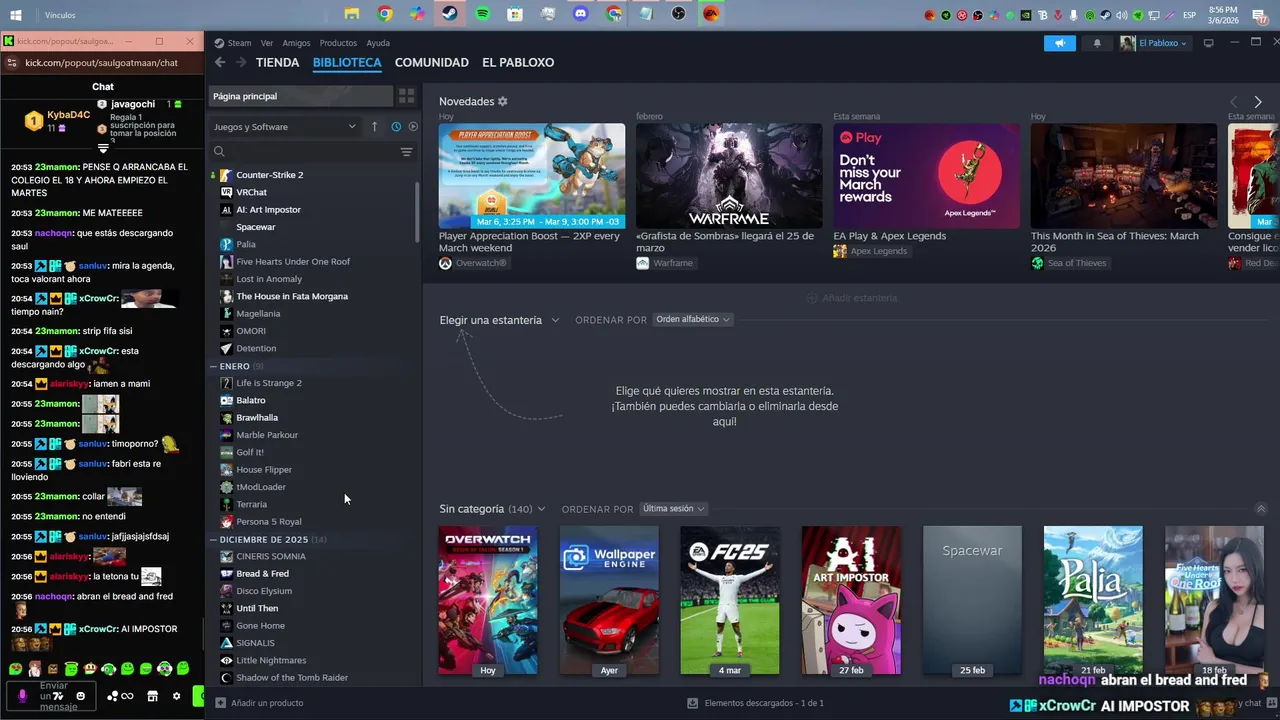Click purple microphone icon in chat box
This screenshot has width=1280, height=720.
pos(23,696)
